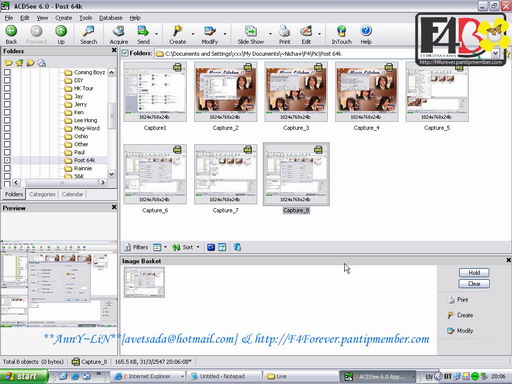
Task: Open the Slide Show tool
Action: coord(251,31)
